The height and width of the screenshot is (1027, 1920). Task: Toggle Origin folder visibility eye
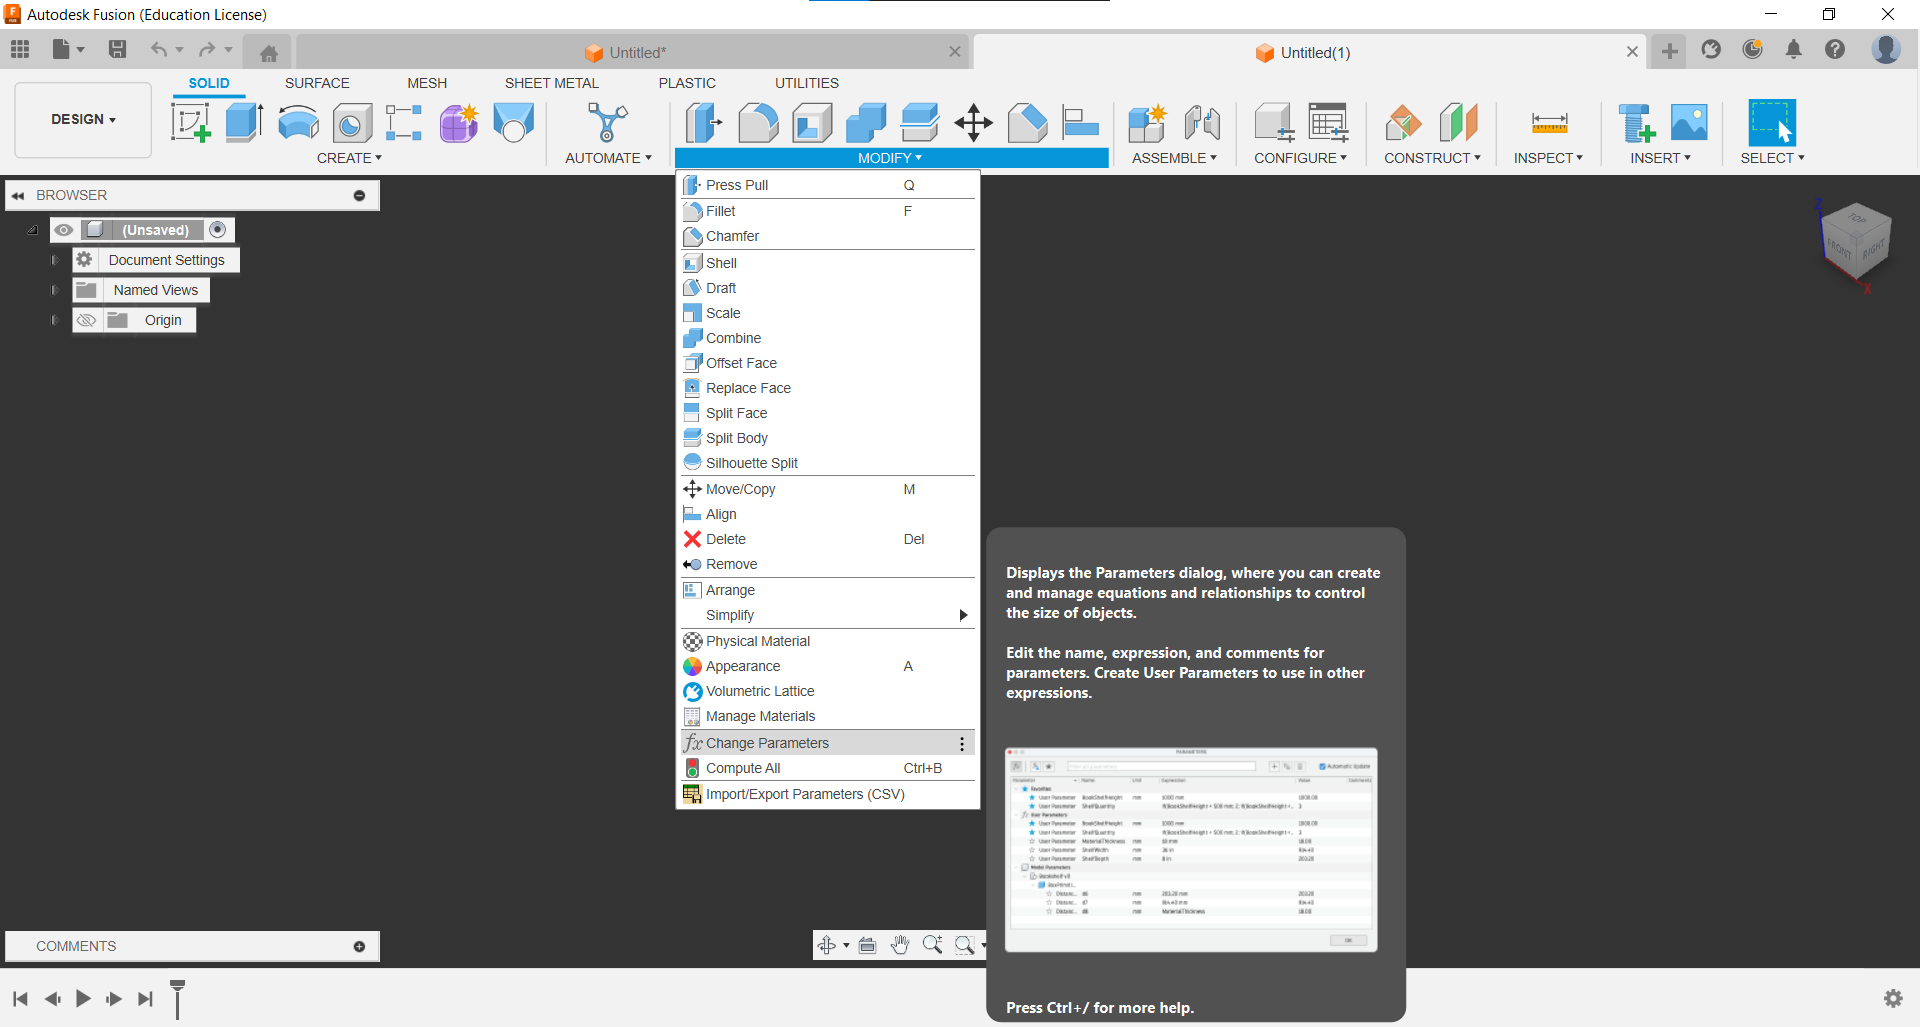tap(87, 320)
